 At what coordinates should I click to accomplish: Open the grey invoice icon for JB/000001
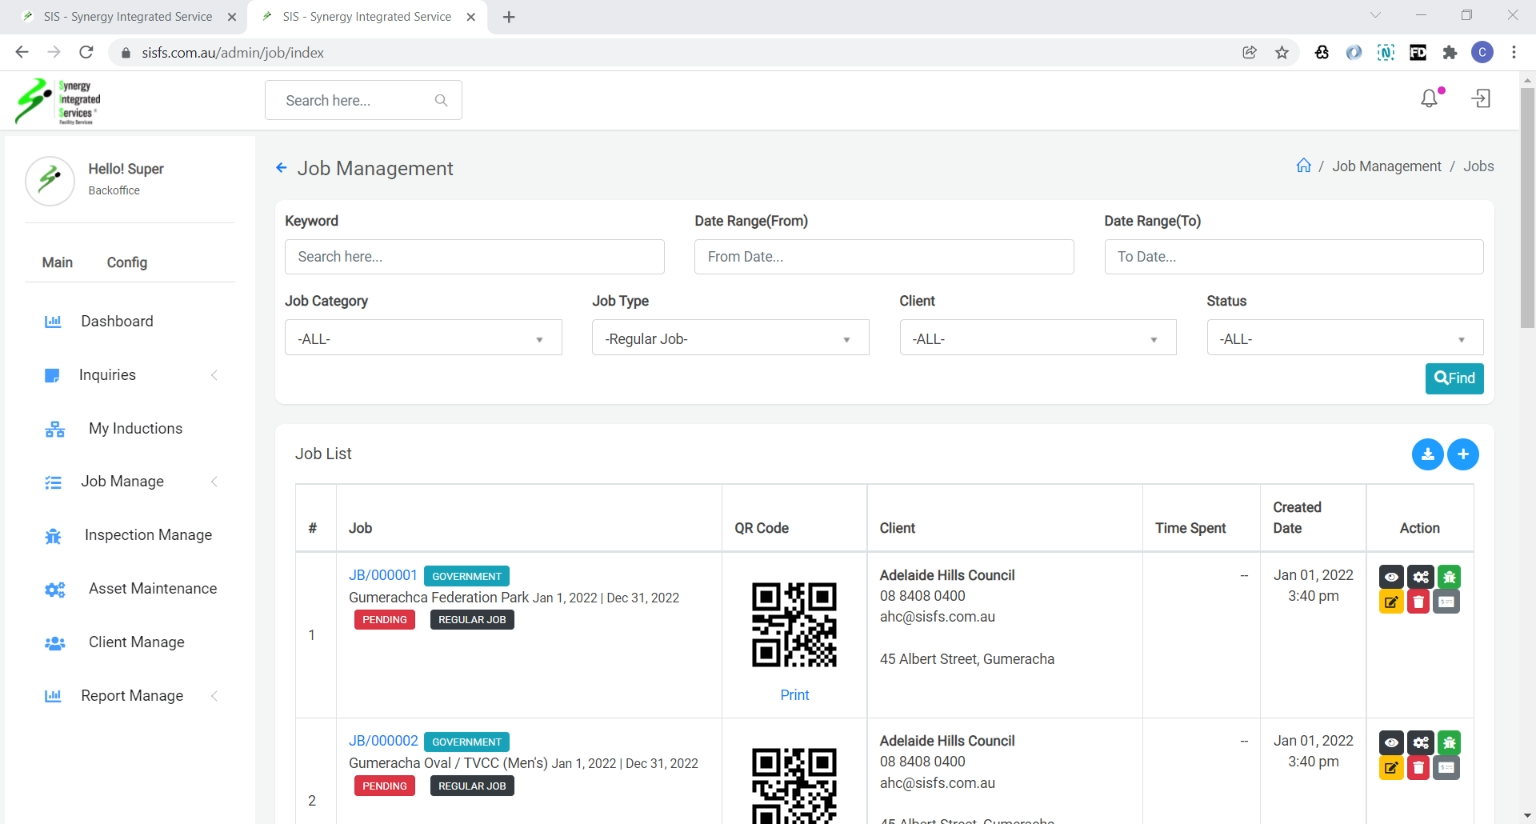tap(1447, 602)
